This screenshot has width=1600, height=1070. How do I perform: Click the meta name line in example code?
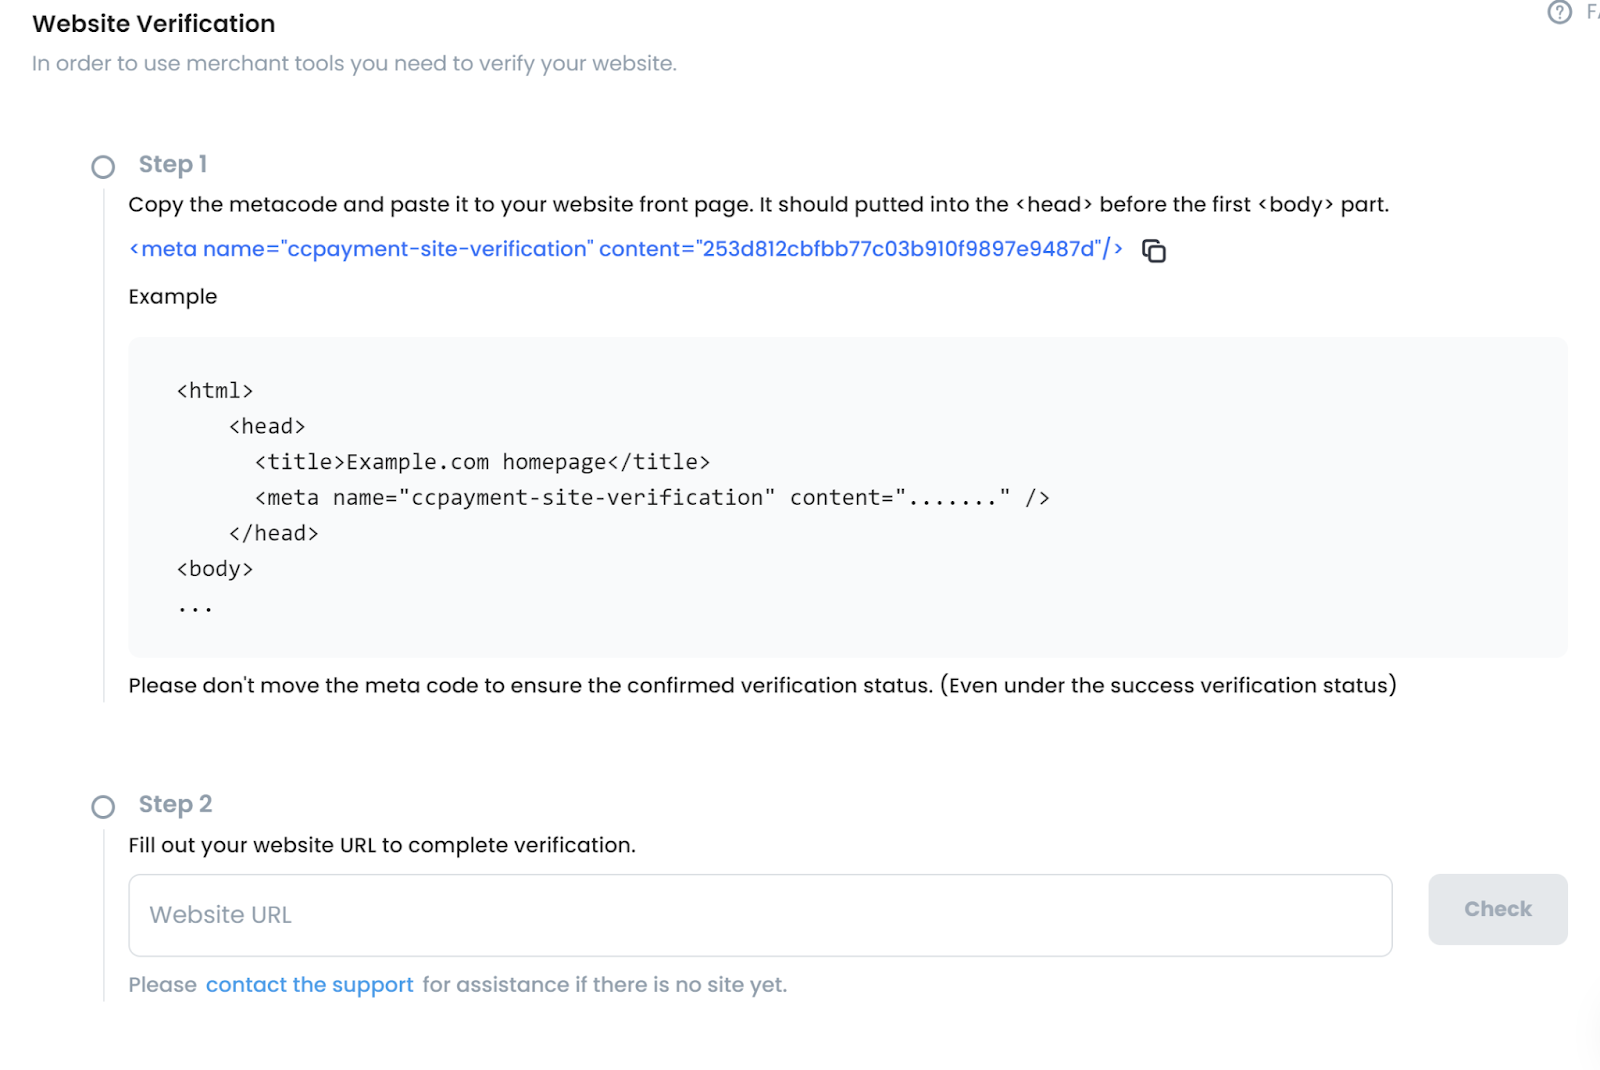(652, 498)
